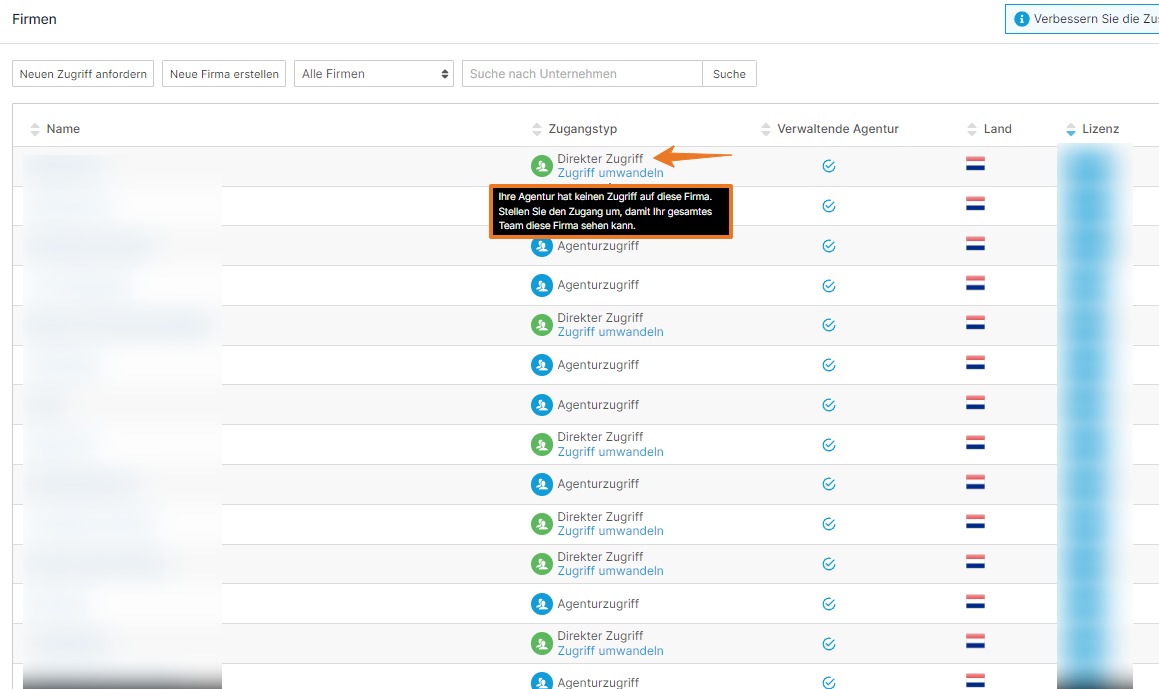1159x689 pixels.
Task: Click the sort arrows beside the Name header
Action: [35, 129]
